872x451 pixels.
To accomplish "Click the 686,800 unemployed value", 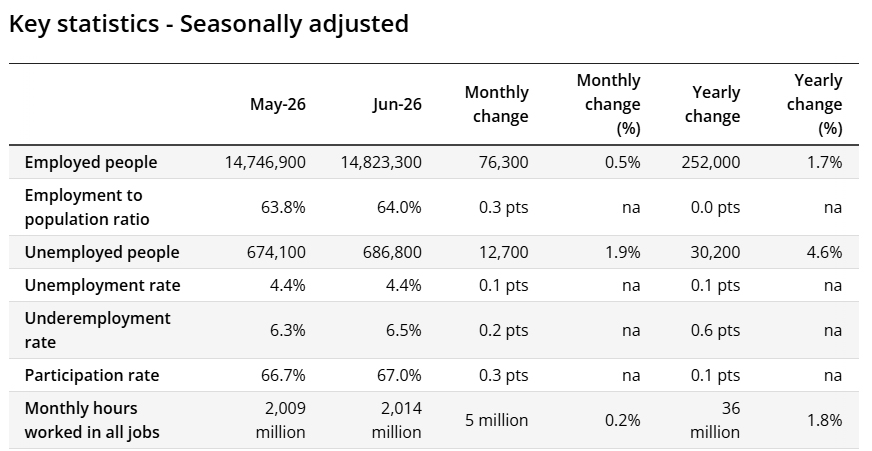I will coord(392,252).
